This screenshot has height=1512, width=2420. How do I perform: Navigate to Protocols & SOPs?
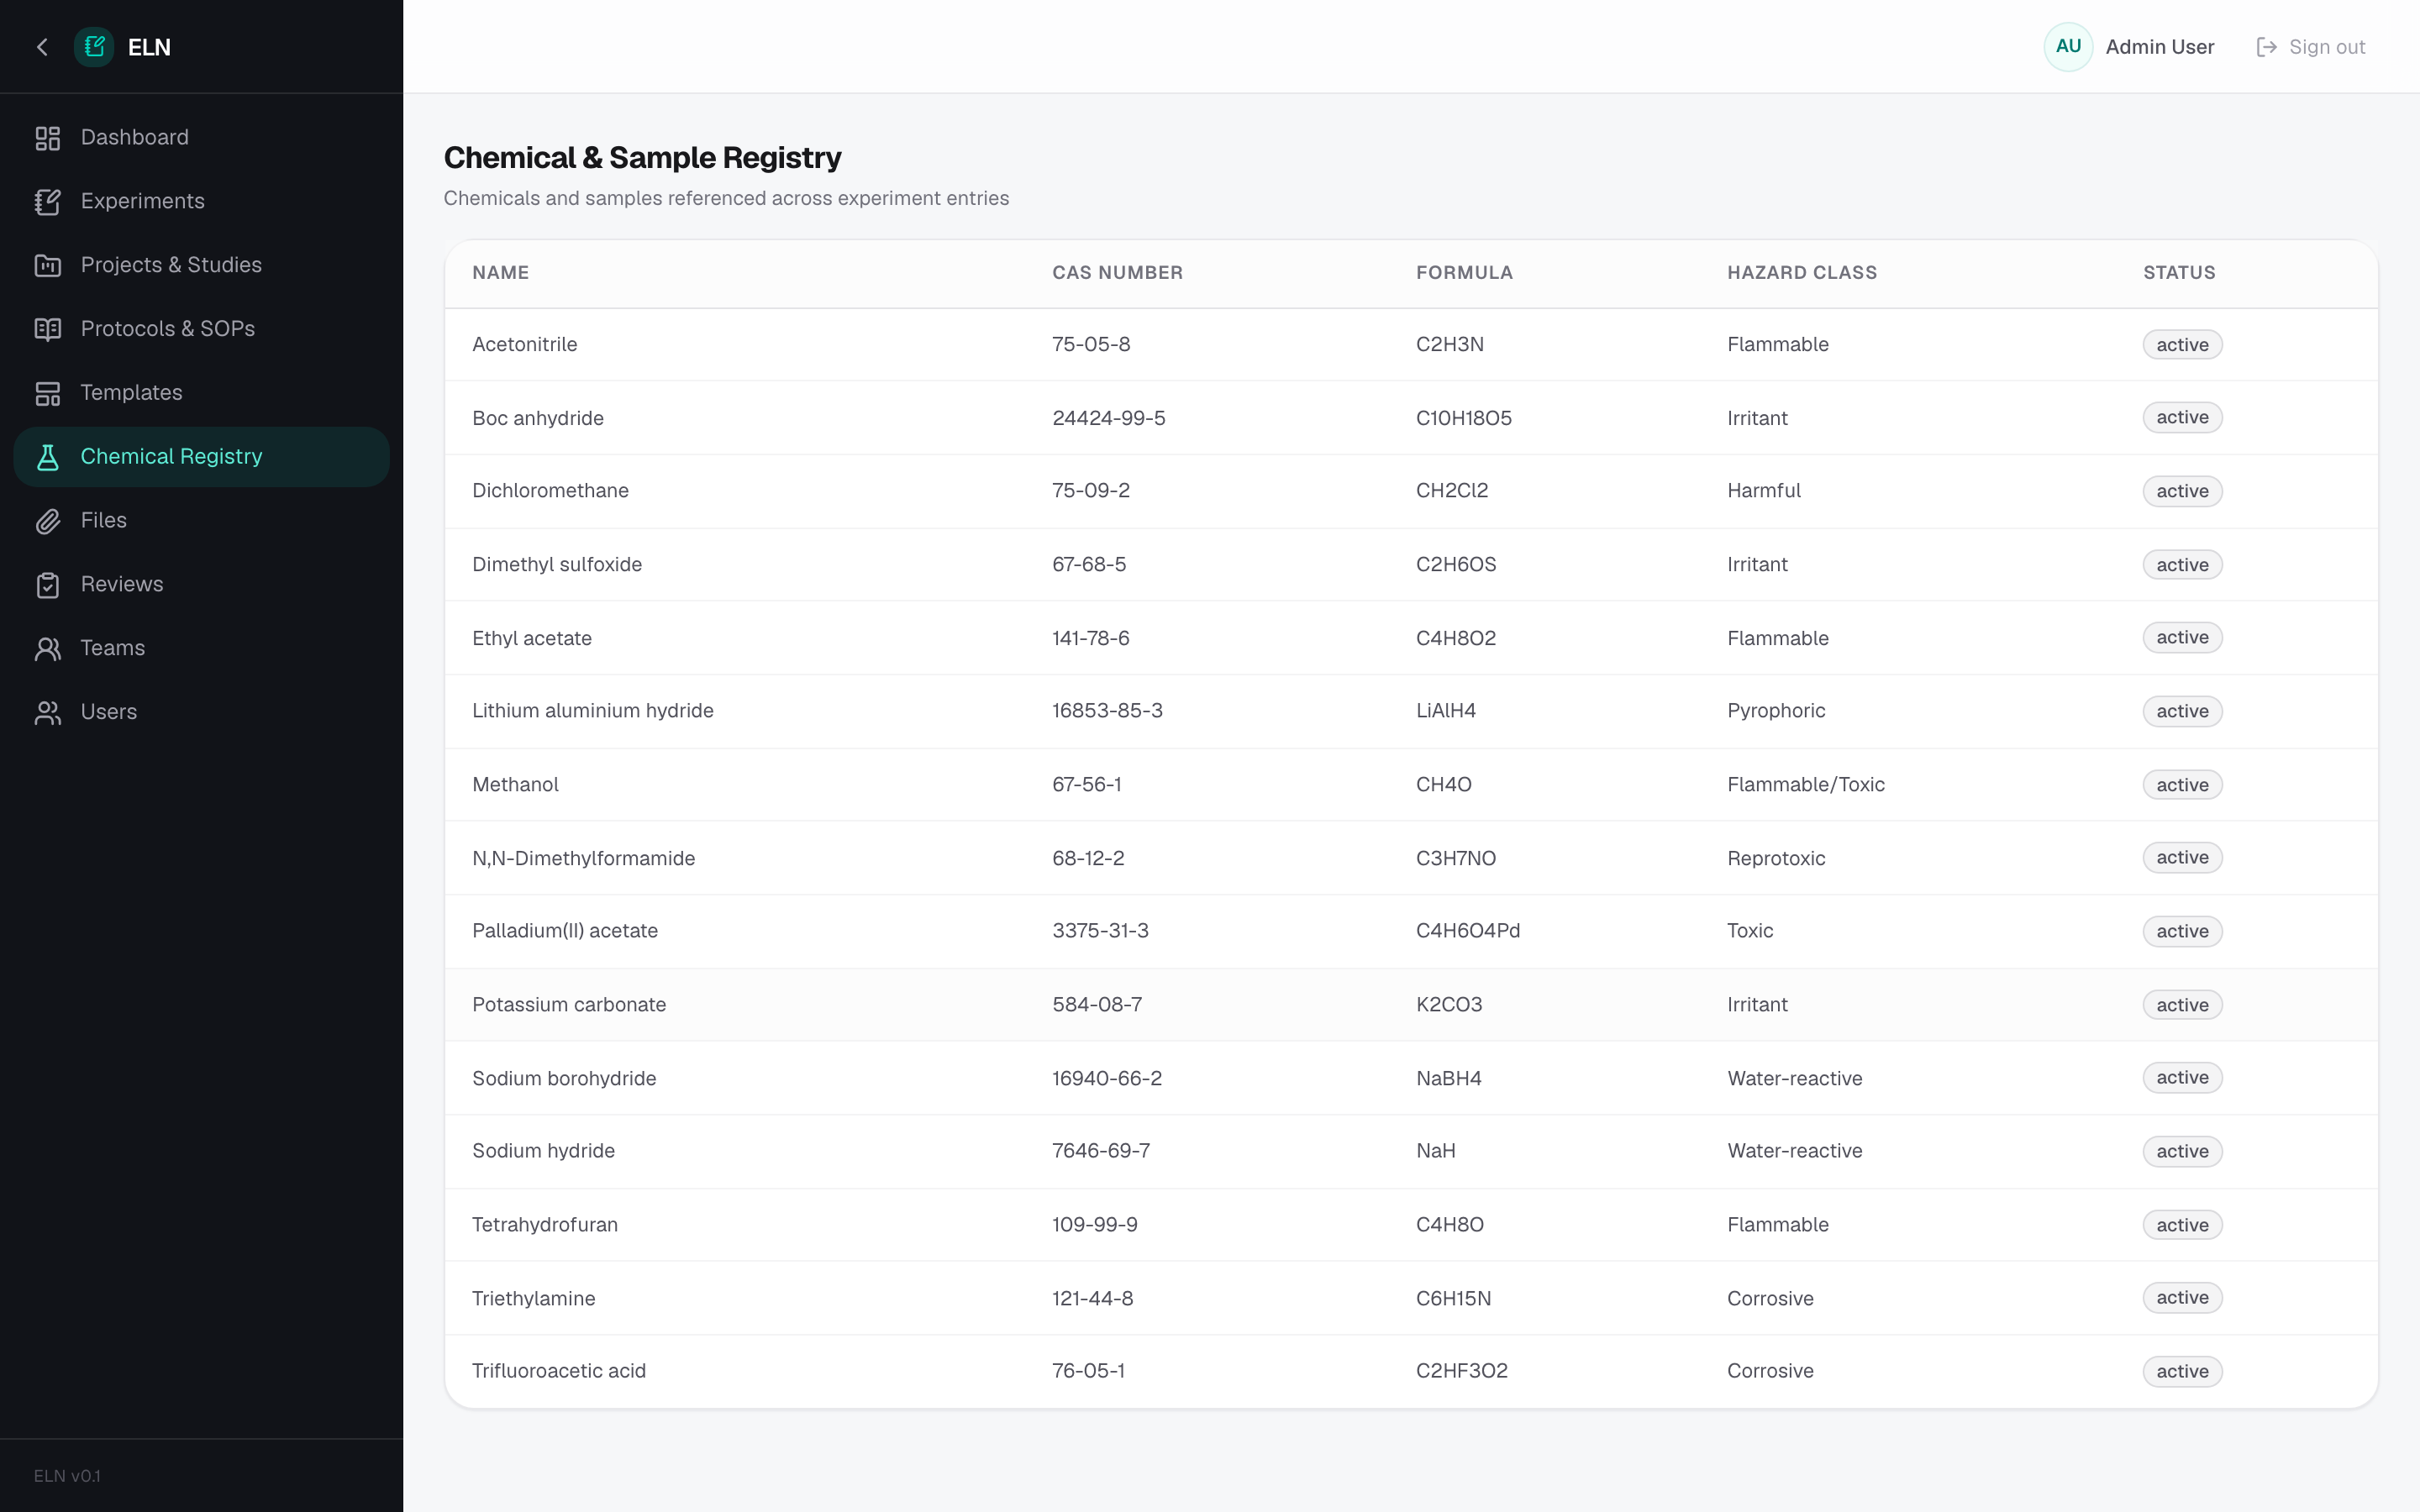coord(201,329)
